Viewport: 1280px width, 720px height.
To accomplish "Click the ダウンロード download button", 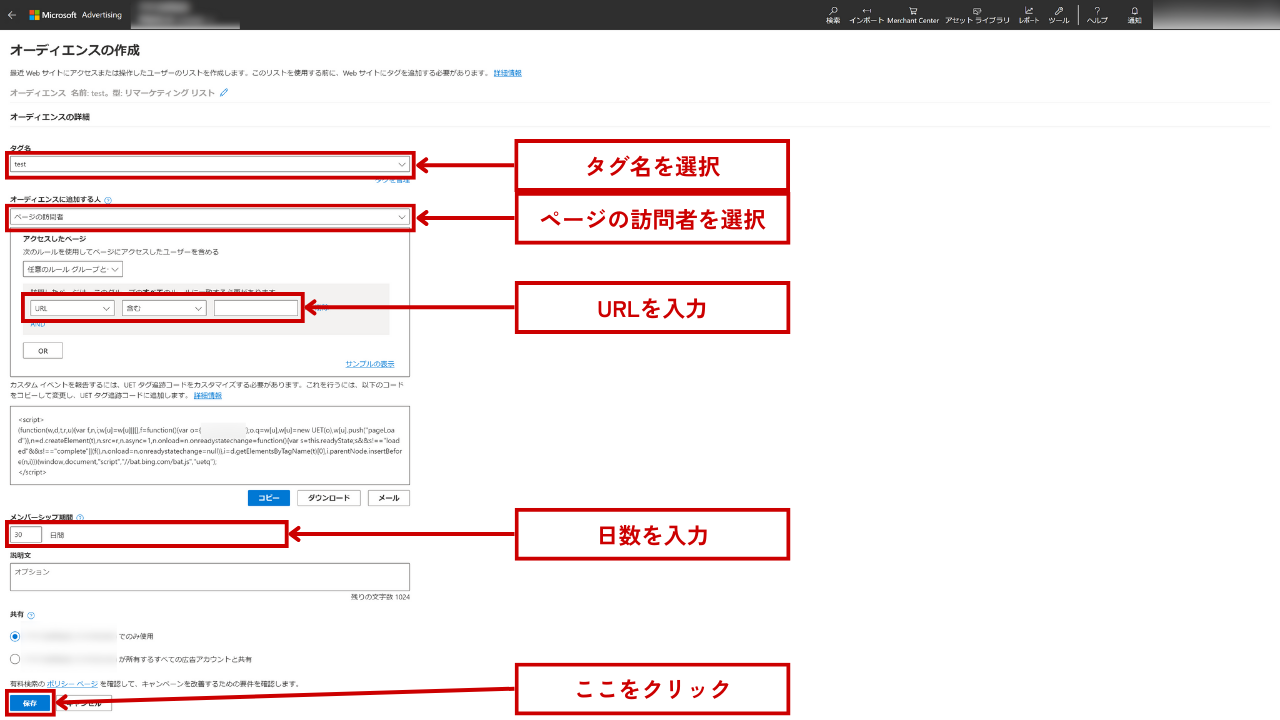I will click(329, 498).
